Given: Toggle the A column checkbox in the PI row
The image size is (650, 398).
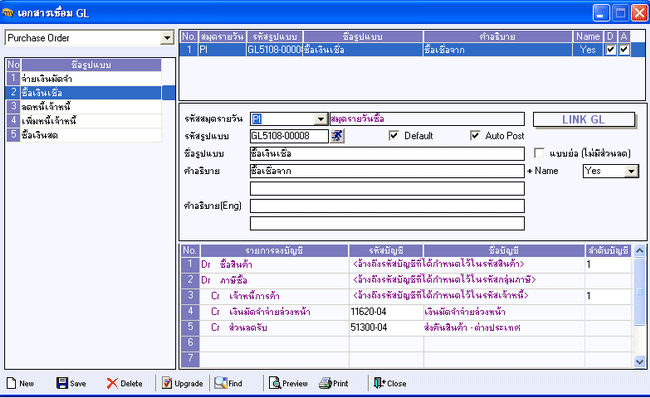Looking at the screenshot, I should pyautogui.click(x=624, y=50).
